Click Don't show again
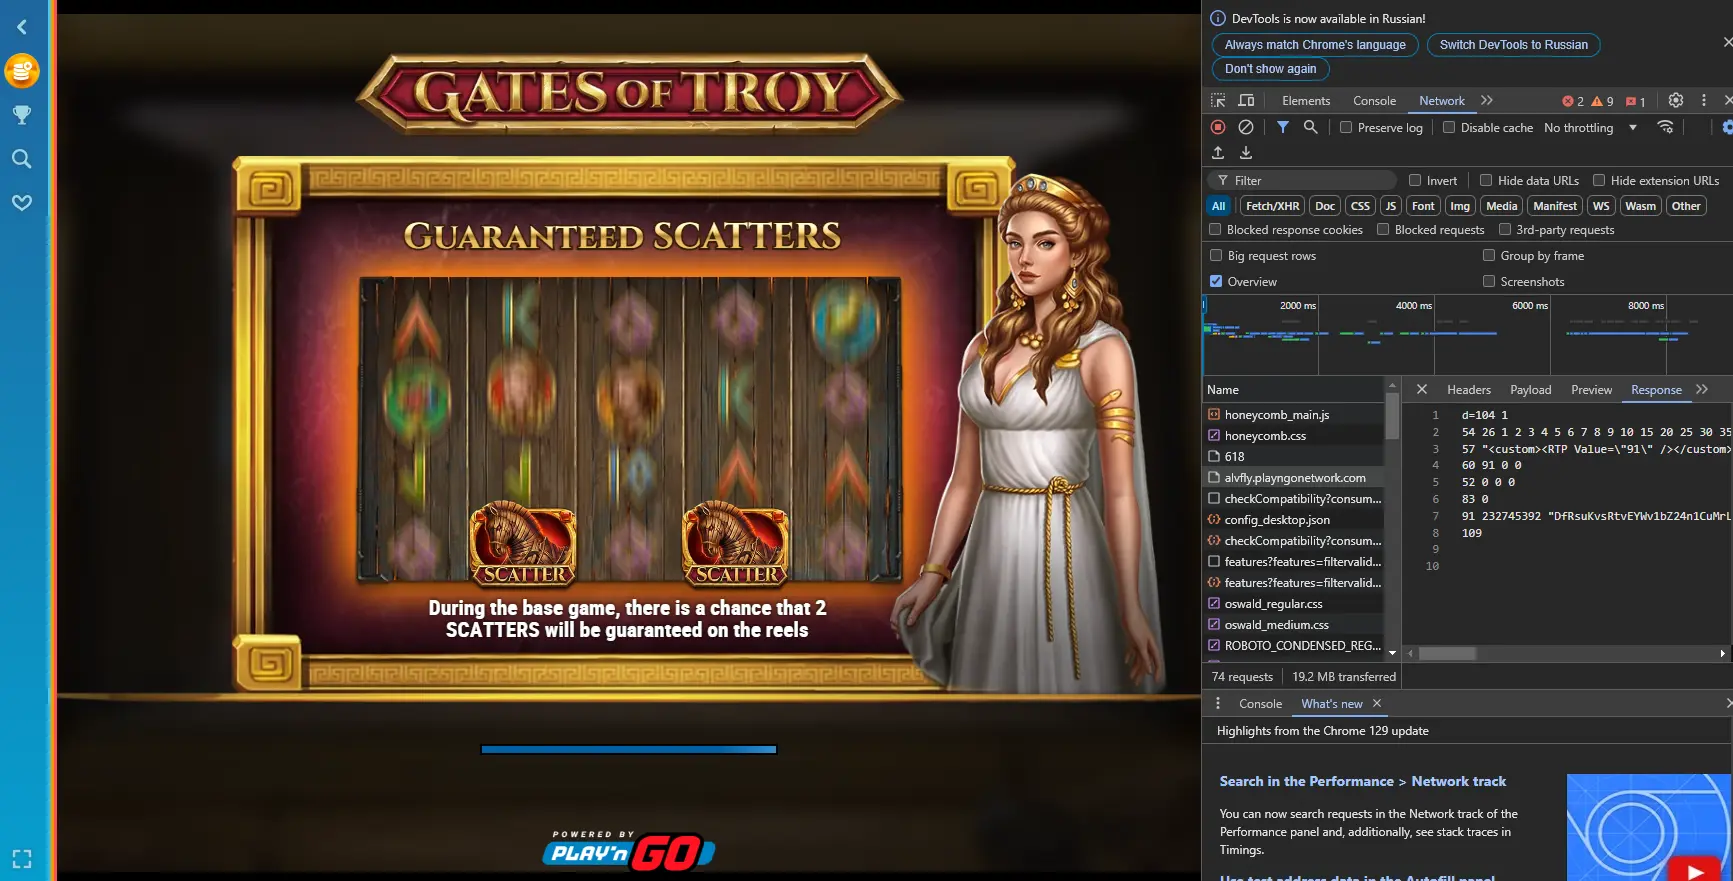This screenshot has width=1733, height=881. 1271,69
